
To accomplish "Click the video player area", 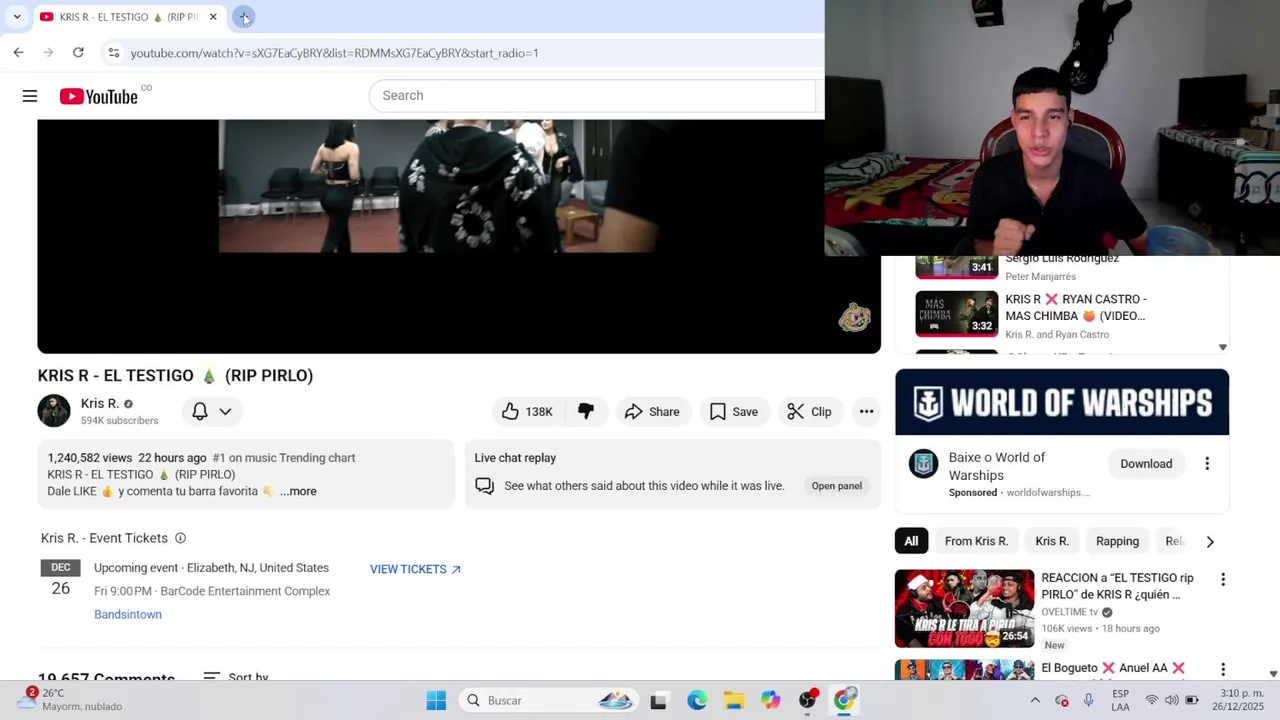I will point(459,236).
